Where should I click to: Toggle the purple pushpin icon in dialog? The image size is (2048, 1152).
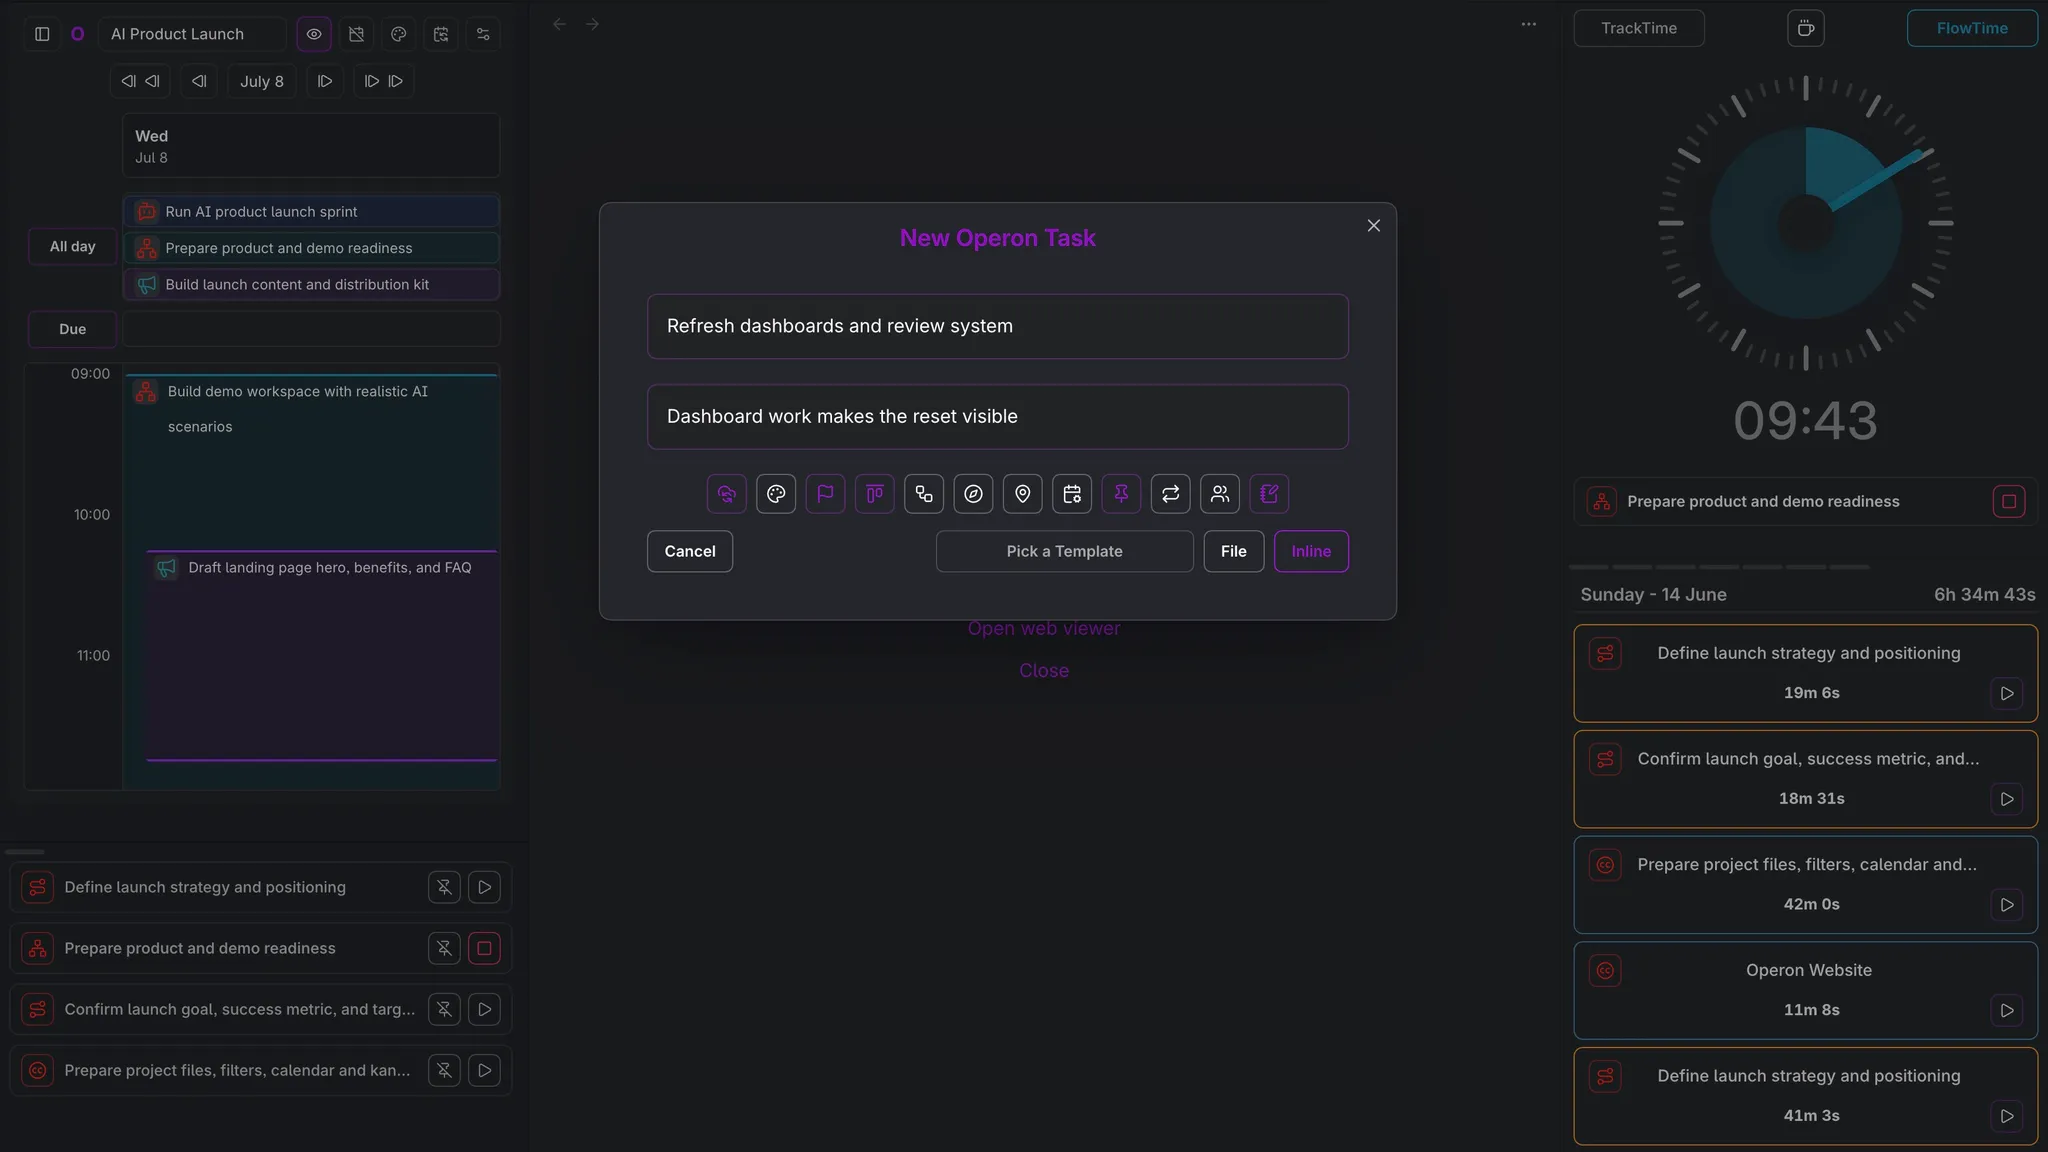coord(1121,494)
